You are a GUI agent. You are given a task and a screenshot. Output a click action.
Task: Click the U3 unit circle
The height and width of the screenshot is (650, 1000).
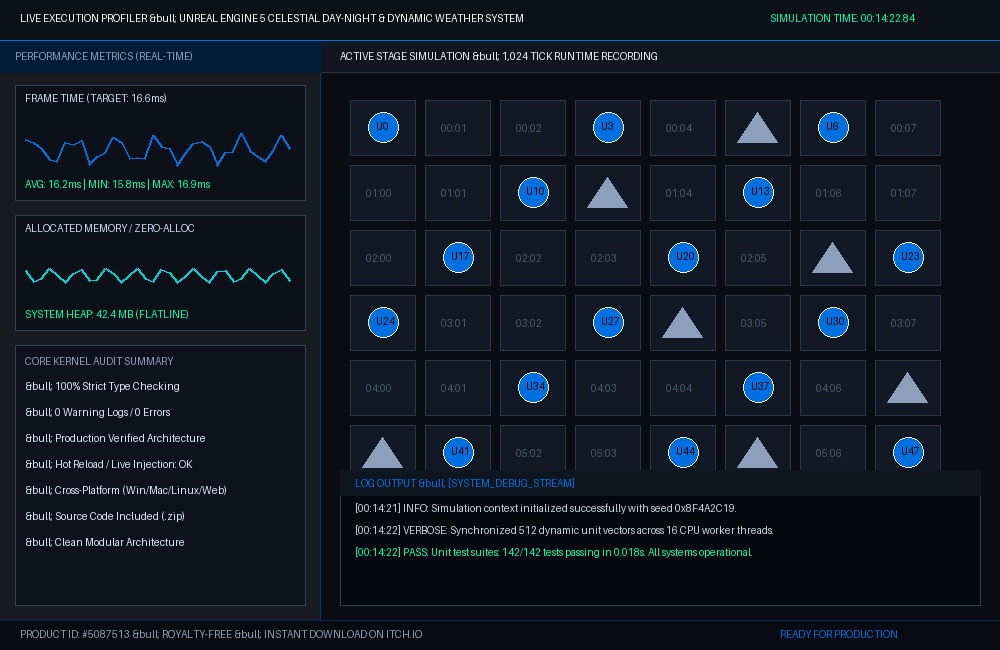[x=608, y=128]
